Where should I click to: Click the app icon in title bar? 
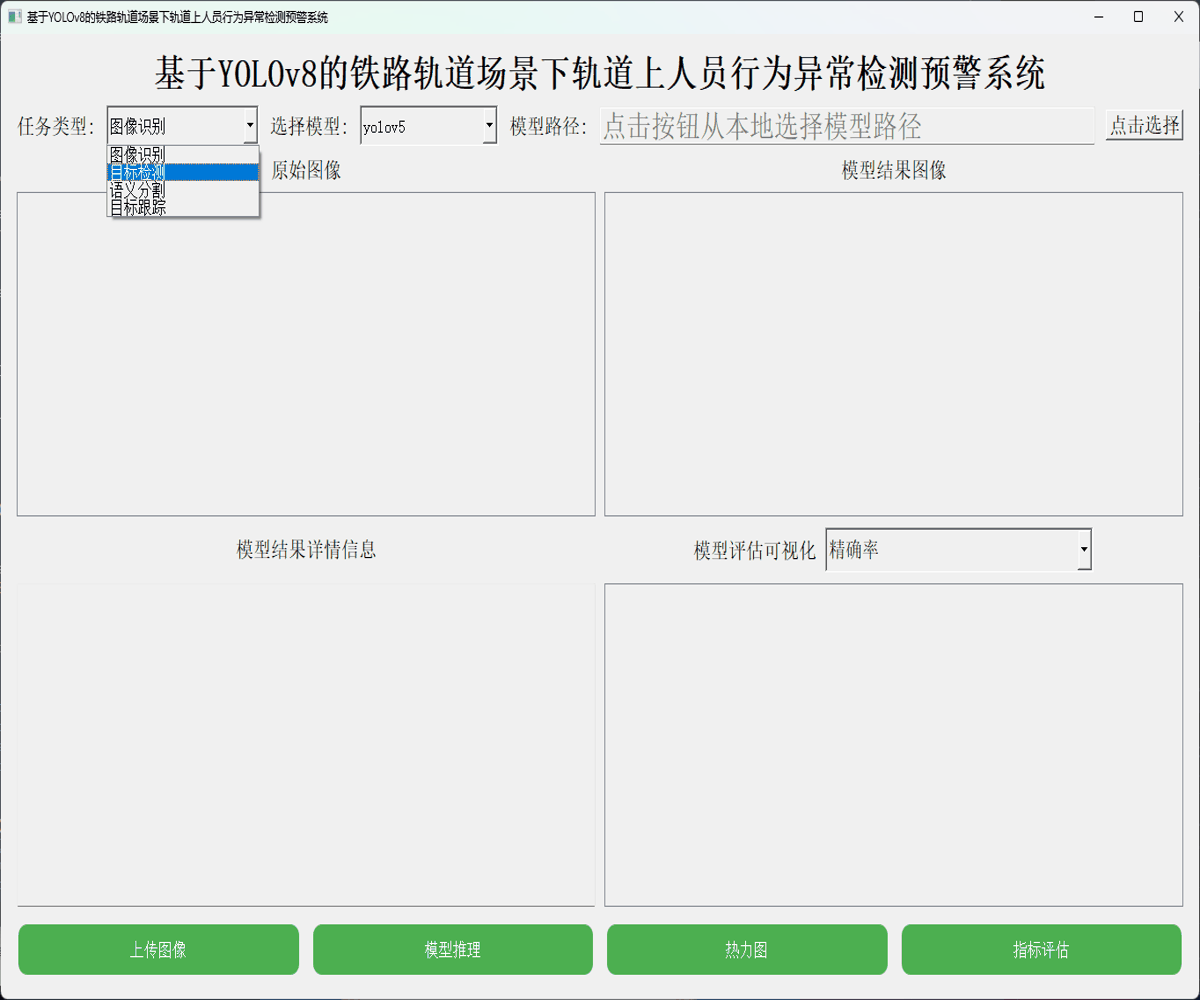point(14,17)
